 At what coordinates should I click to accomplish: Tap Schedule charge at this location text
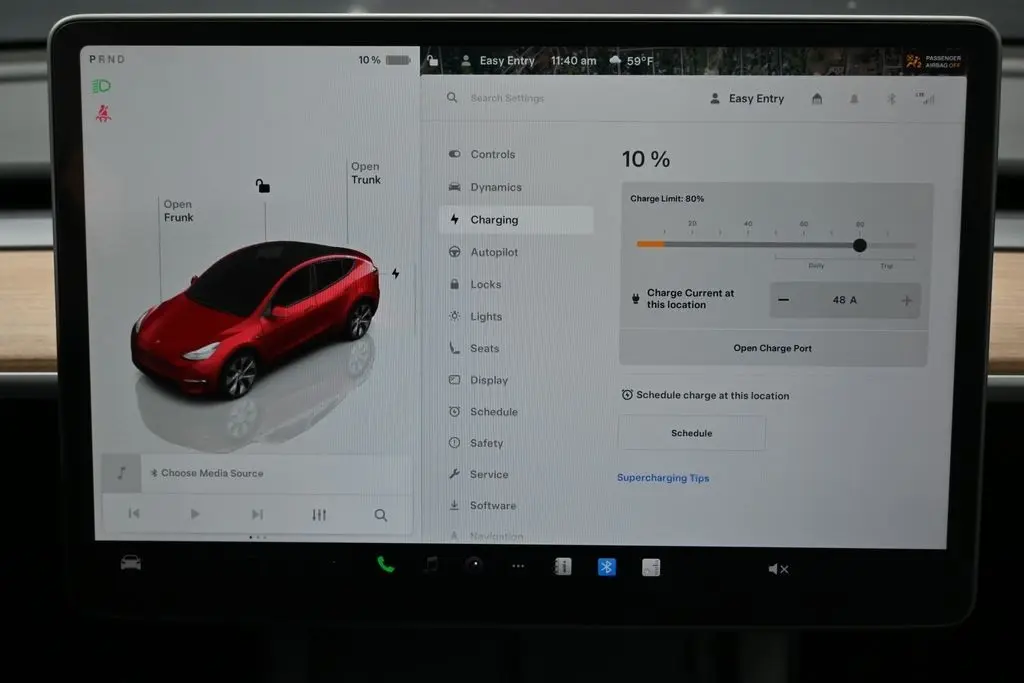(x=712, y=395)
